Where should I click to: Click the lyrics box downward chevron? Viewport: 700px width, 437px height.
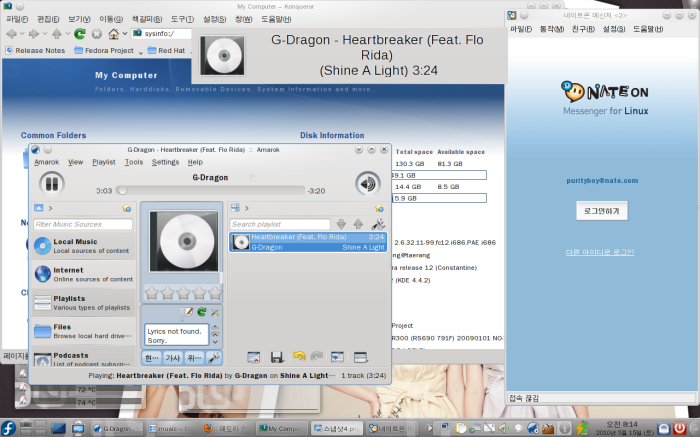point(215,342)
